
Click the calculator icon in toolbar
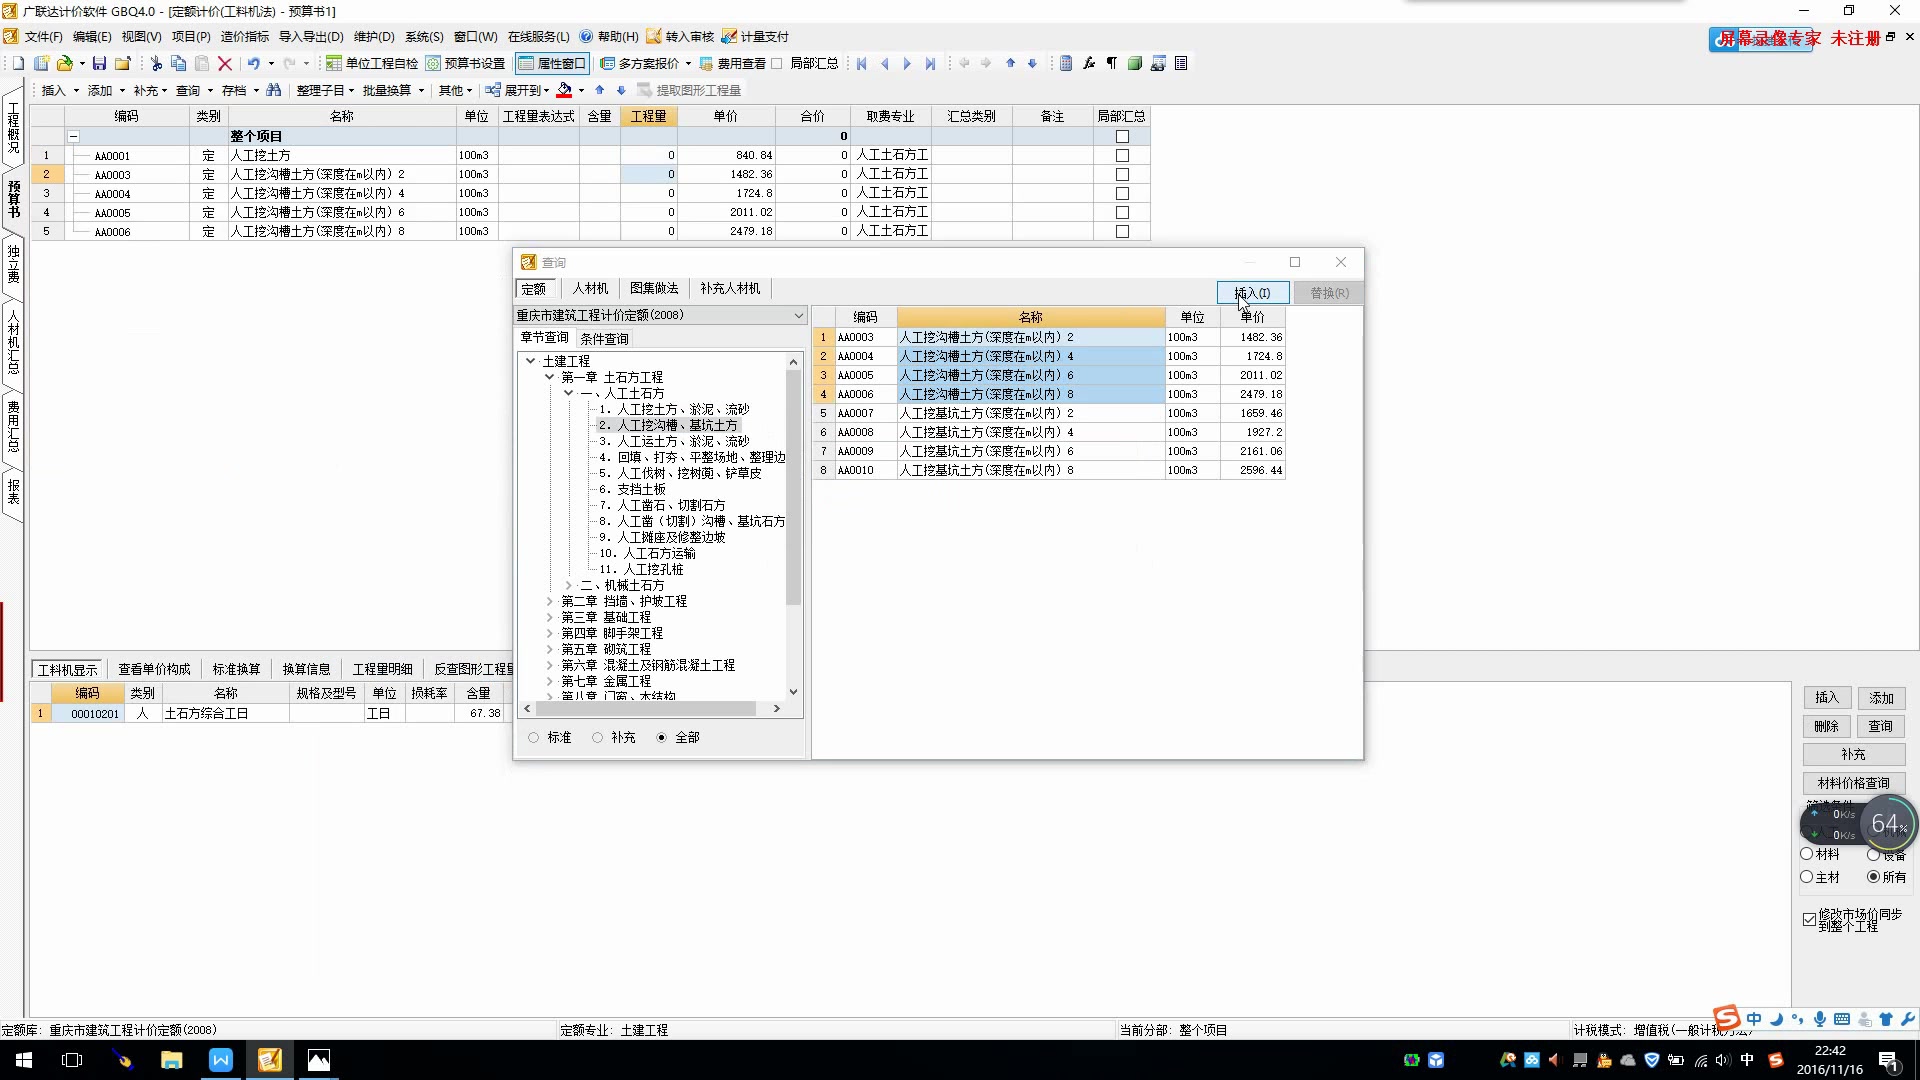point(1066,63)
